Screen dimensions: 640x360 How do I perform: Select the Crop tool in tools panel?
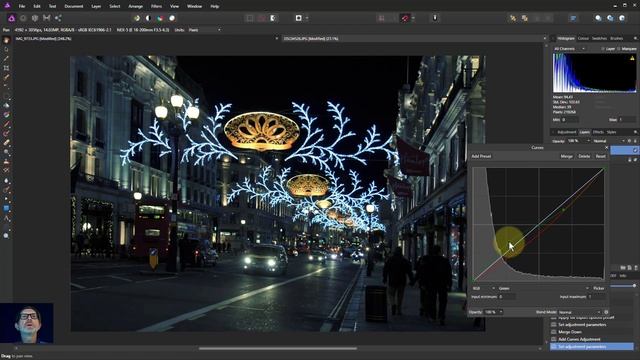(x=6, y=68)
